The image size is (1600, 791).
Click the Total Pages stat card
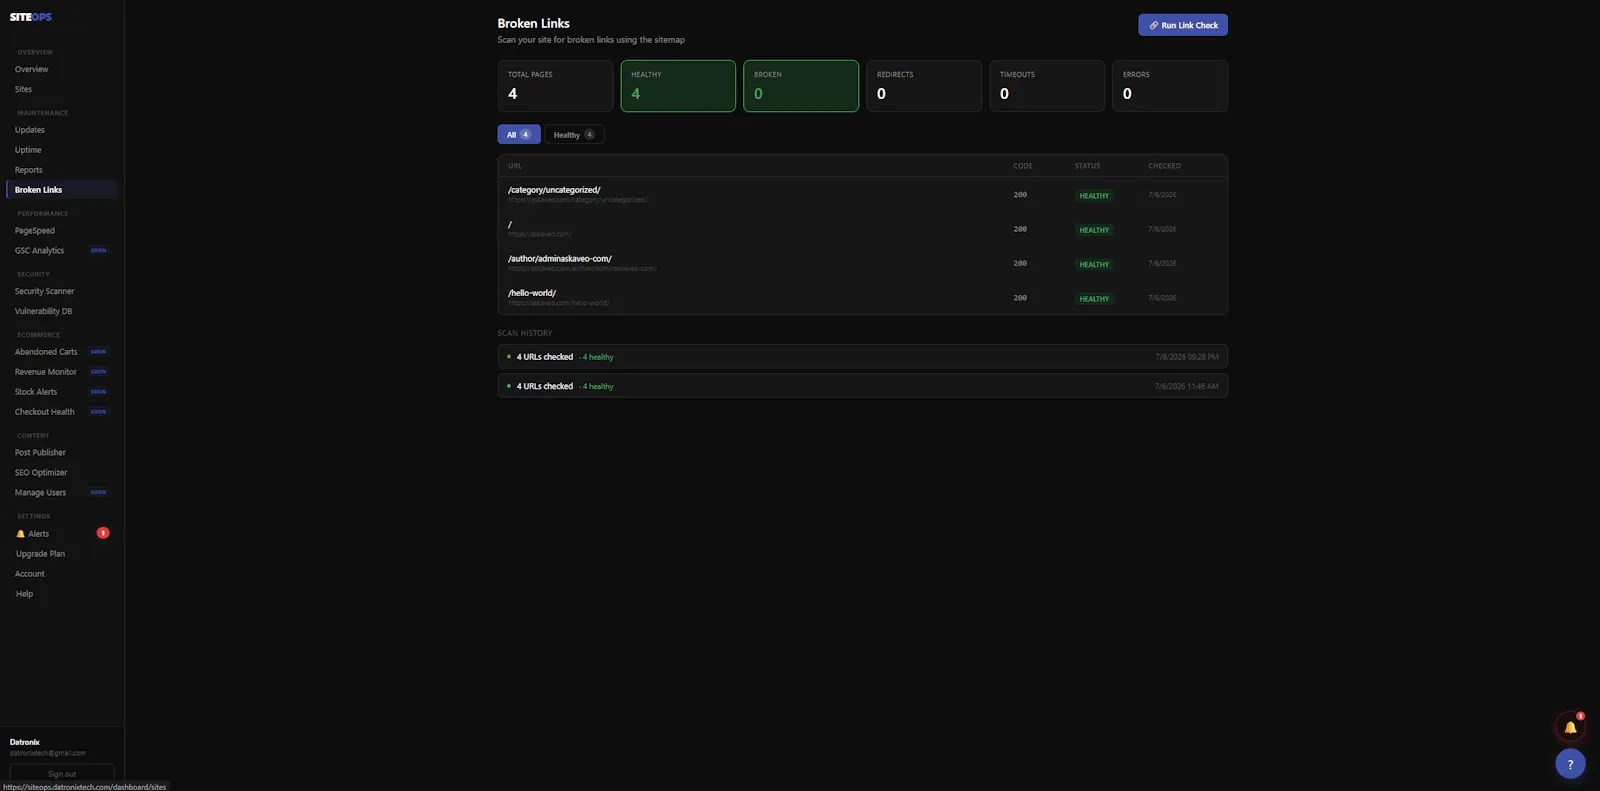pos(555,86)
